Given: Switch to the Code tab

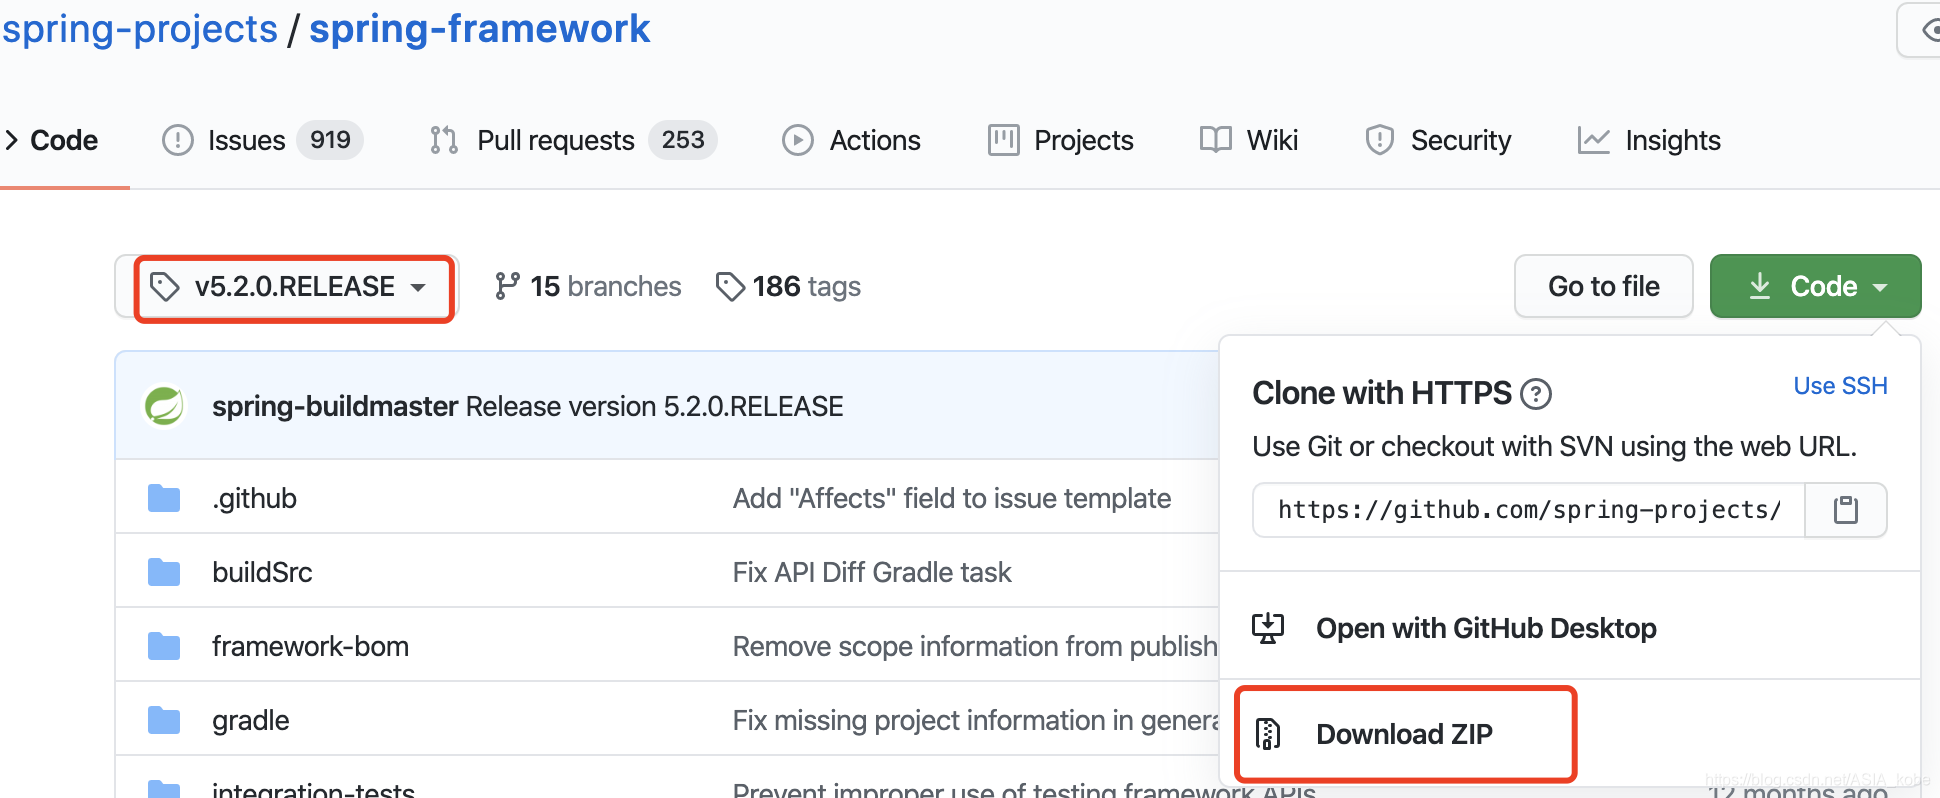Looking at the screenshot, I should pyautogui.click(x=52, y=140).
